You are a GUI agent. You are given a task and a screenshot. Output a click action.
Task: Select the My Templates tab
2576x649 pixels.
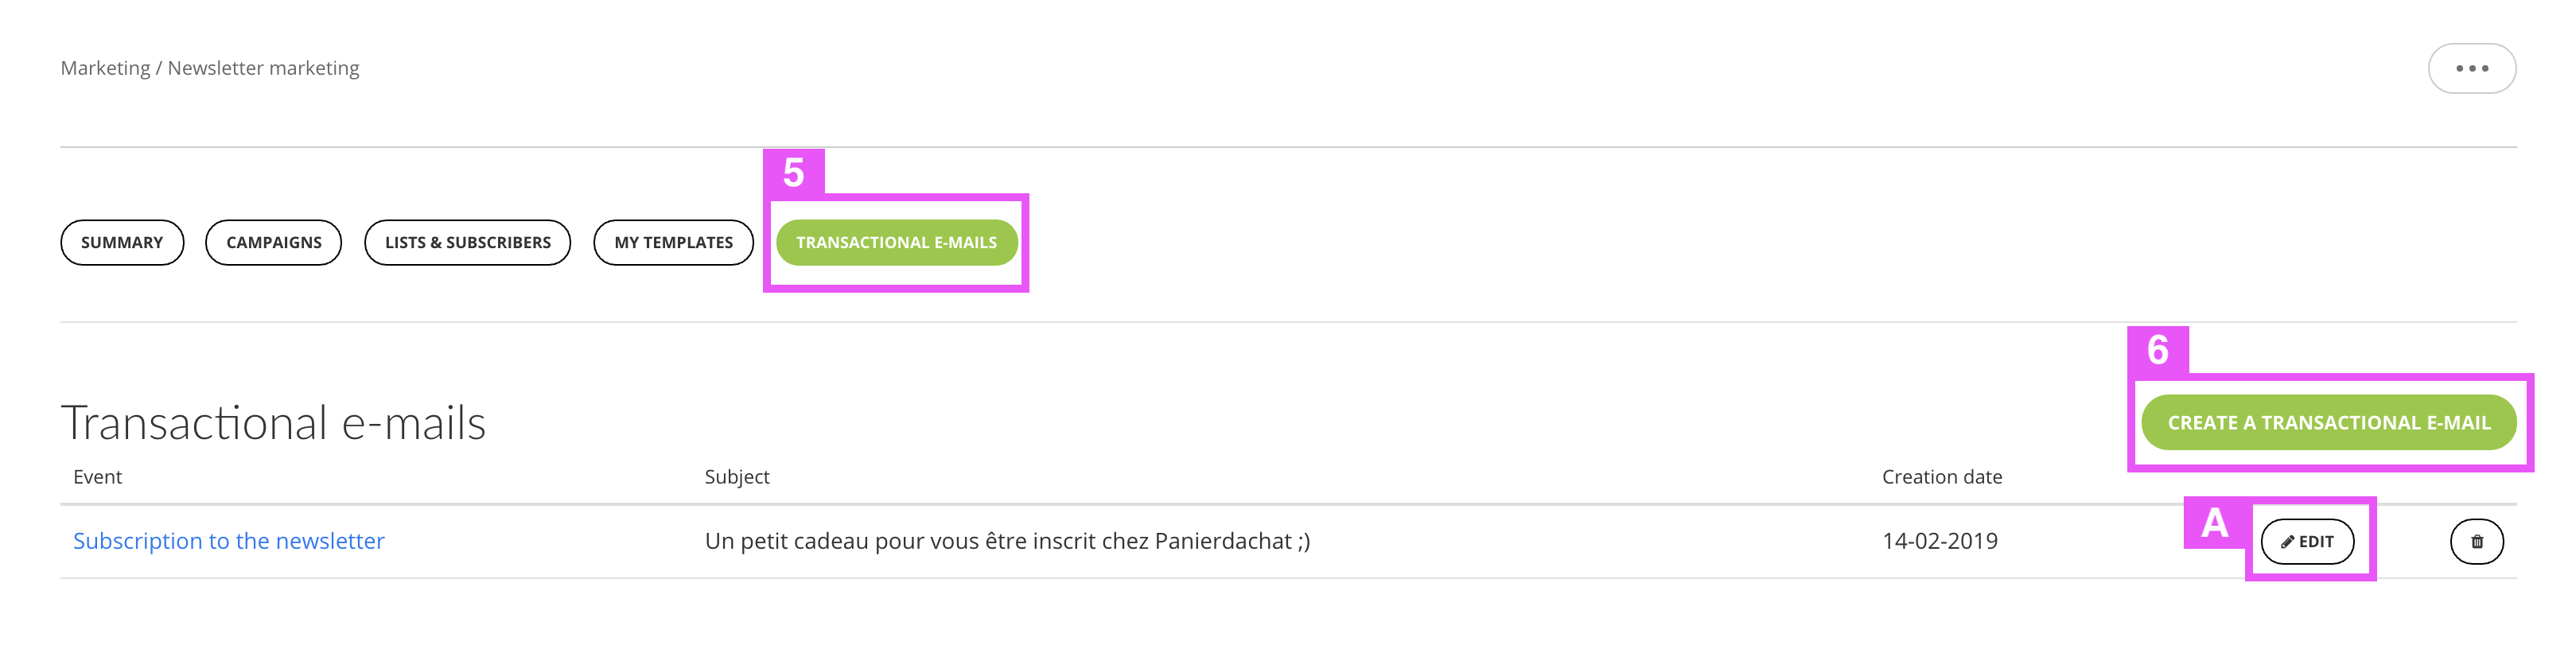tap(673, 242)
